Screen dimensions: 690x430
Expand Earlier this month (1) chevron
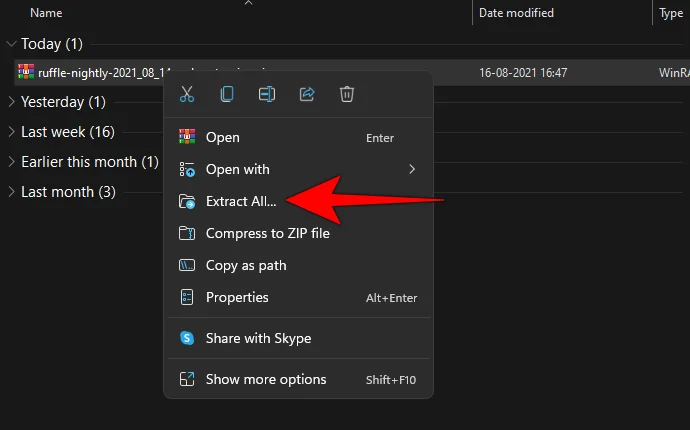point(11,162)
